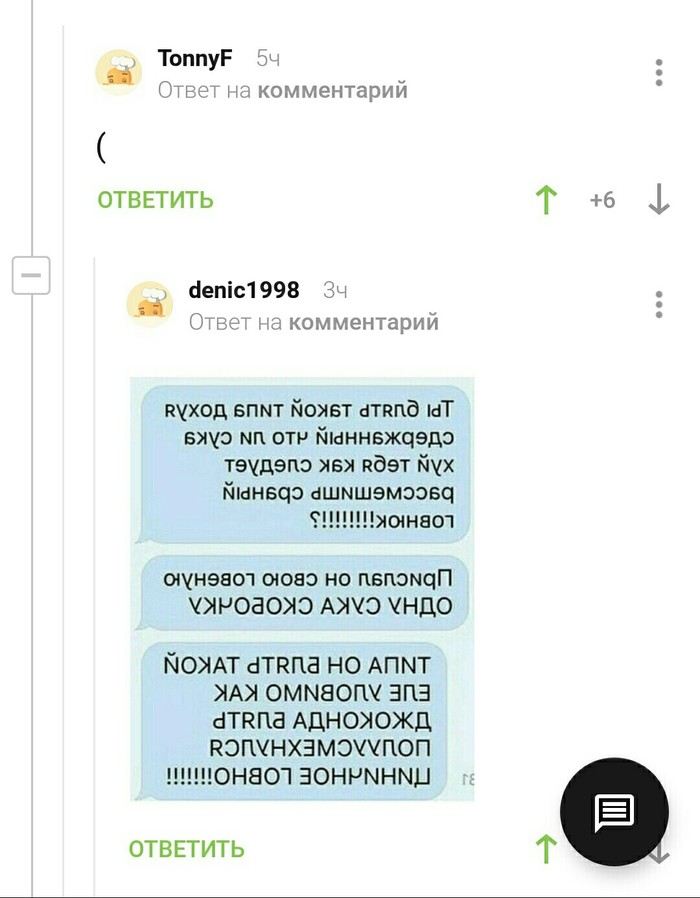Click the +6 rating counter

pos(602,200)
